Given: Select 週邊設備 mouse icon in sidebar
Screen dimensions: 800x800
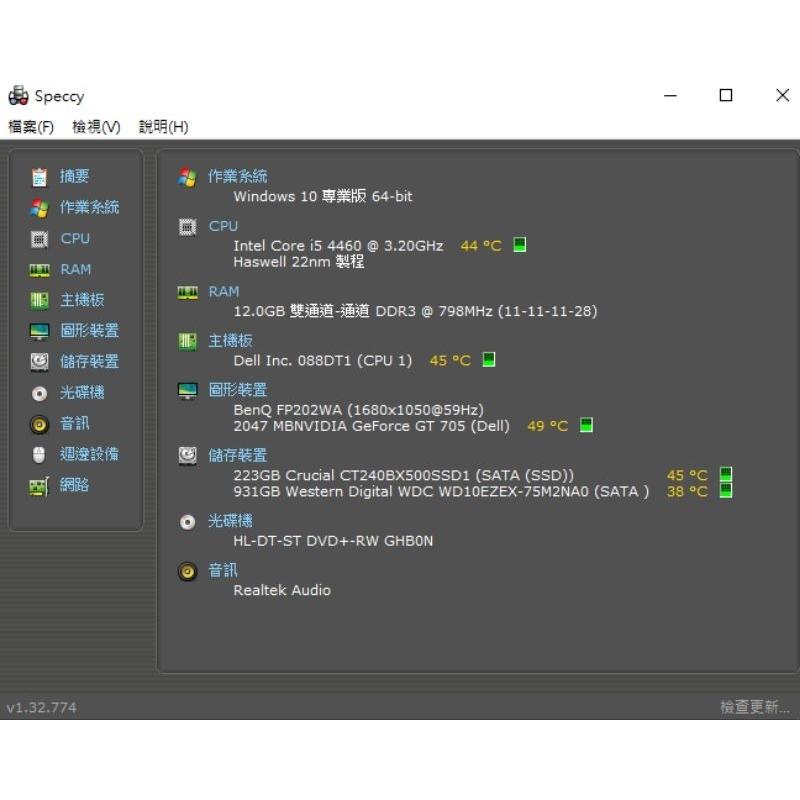Looking at the screenshot, I should tap(39, 455).
